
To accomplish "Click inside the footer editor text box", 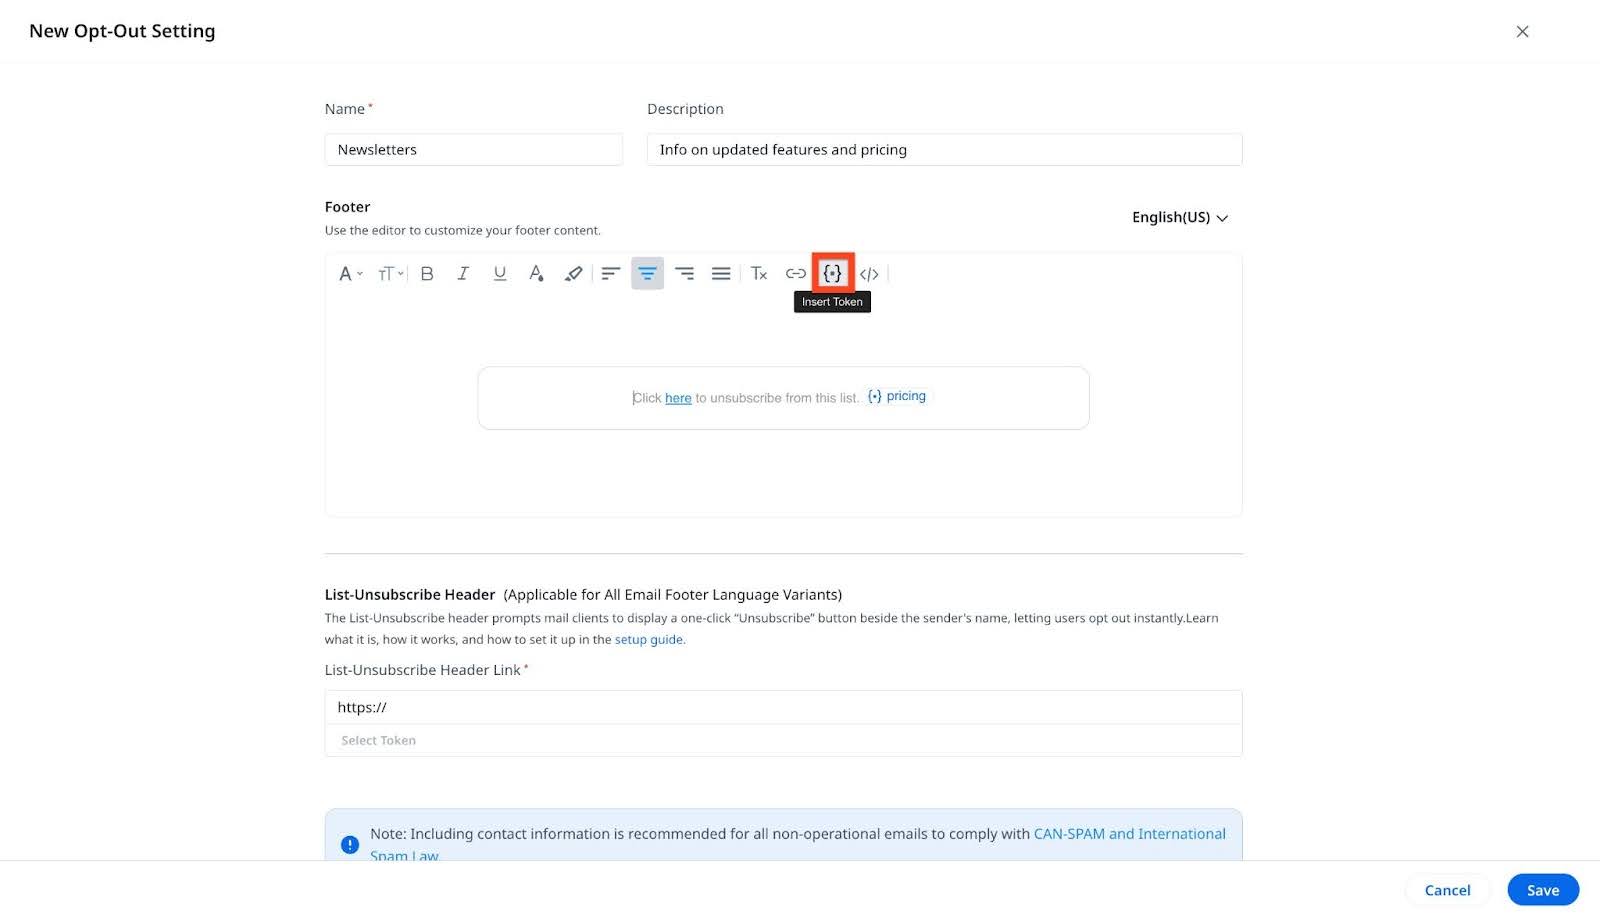I will pyautogui.click(x=783, y=398).
